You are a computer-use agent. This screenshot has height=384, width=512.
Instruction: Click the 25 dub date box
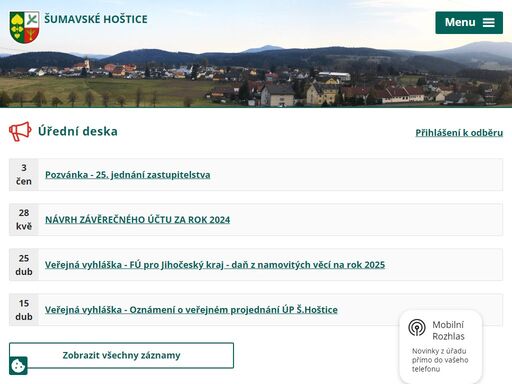tap(24, 265)
